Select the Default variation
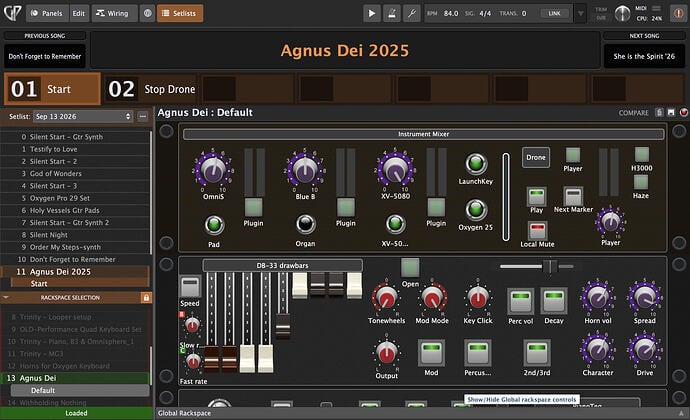The height and width of the screenshot is (420, 690). click(x=80, y=391)
